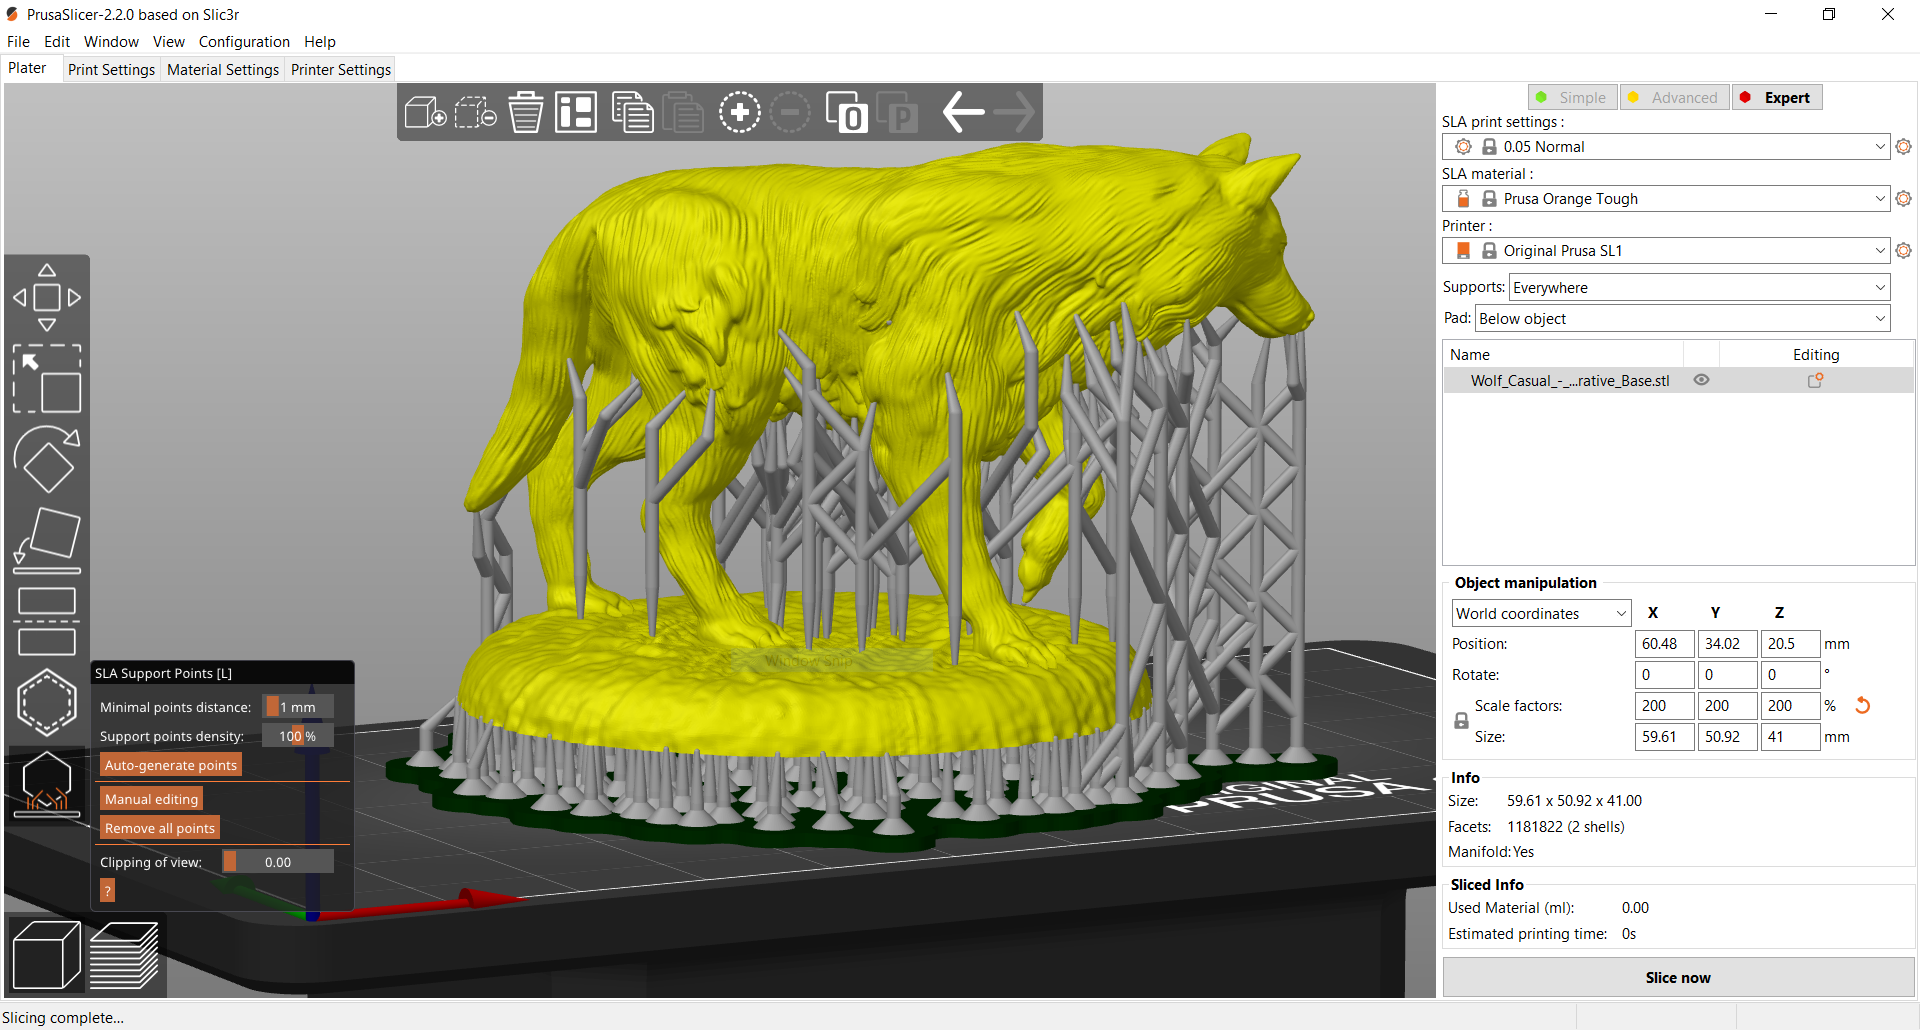Adjust the Support points density slider
This screenshot has width=1920, height=1030.
pyautogui.click(x=298, y=737)
